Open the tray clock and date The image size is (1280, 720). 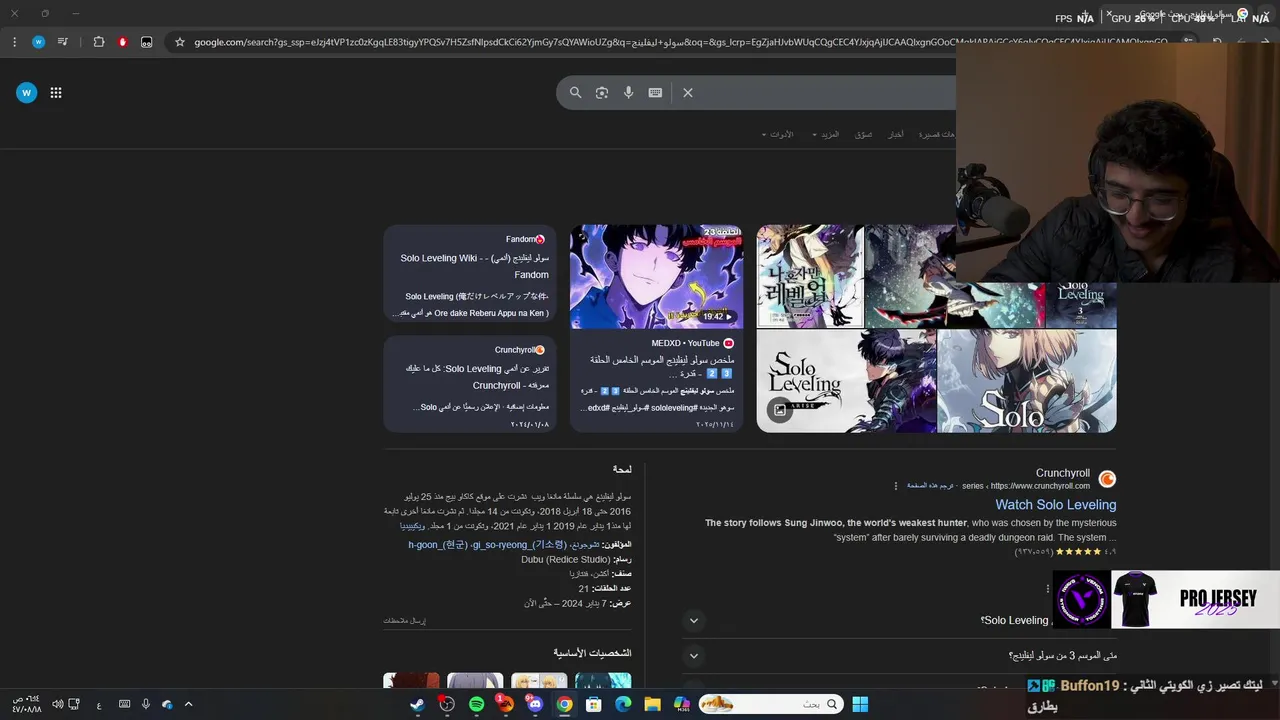(x=26, y=704)
